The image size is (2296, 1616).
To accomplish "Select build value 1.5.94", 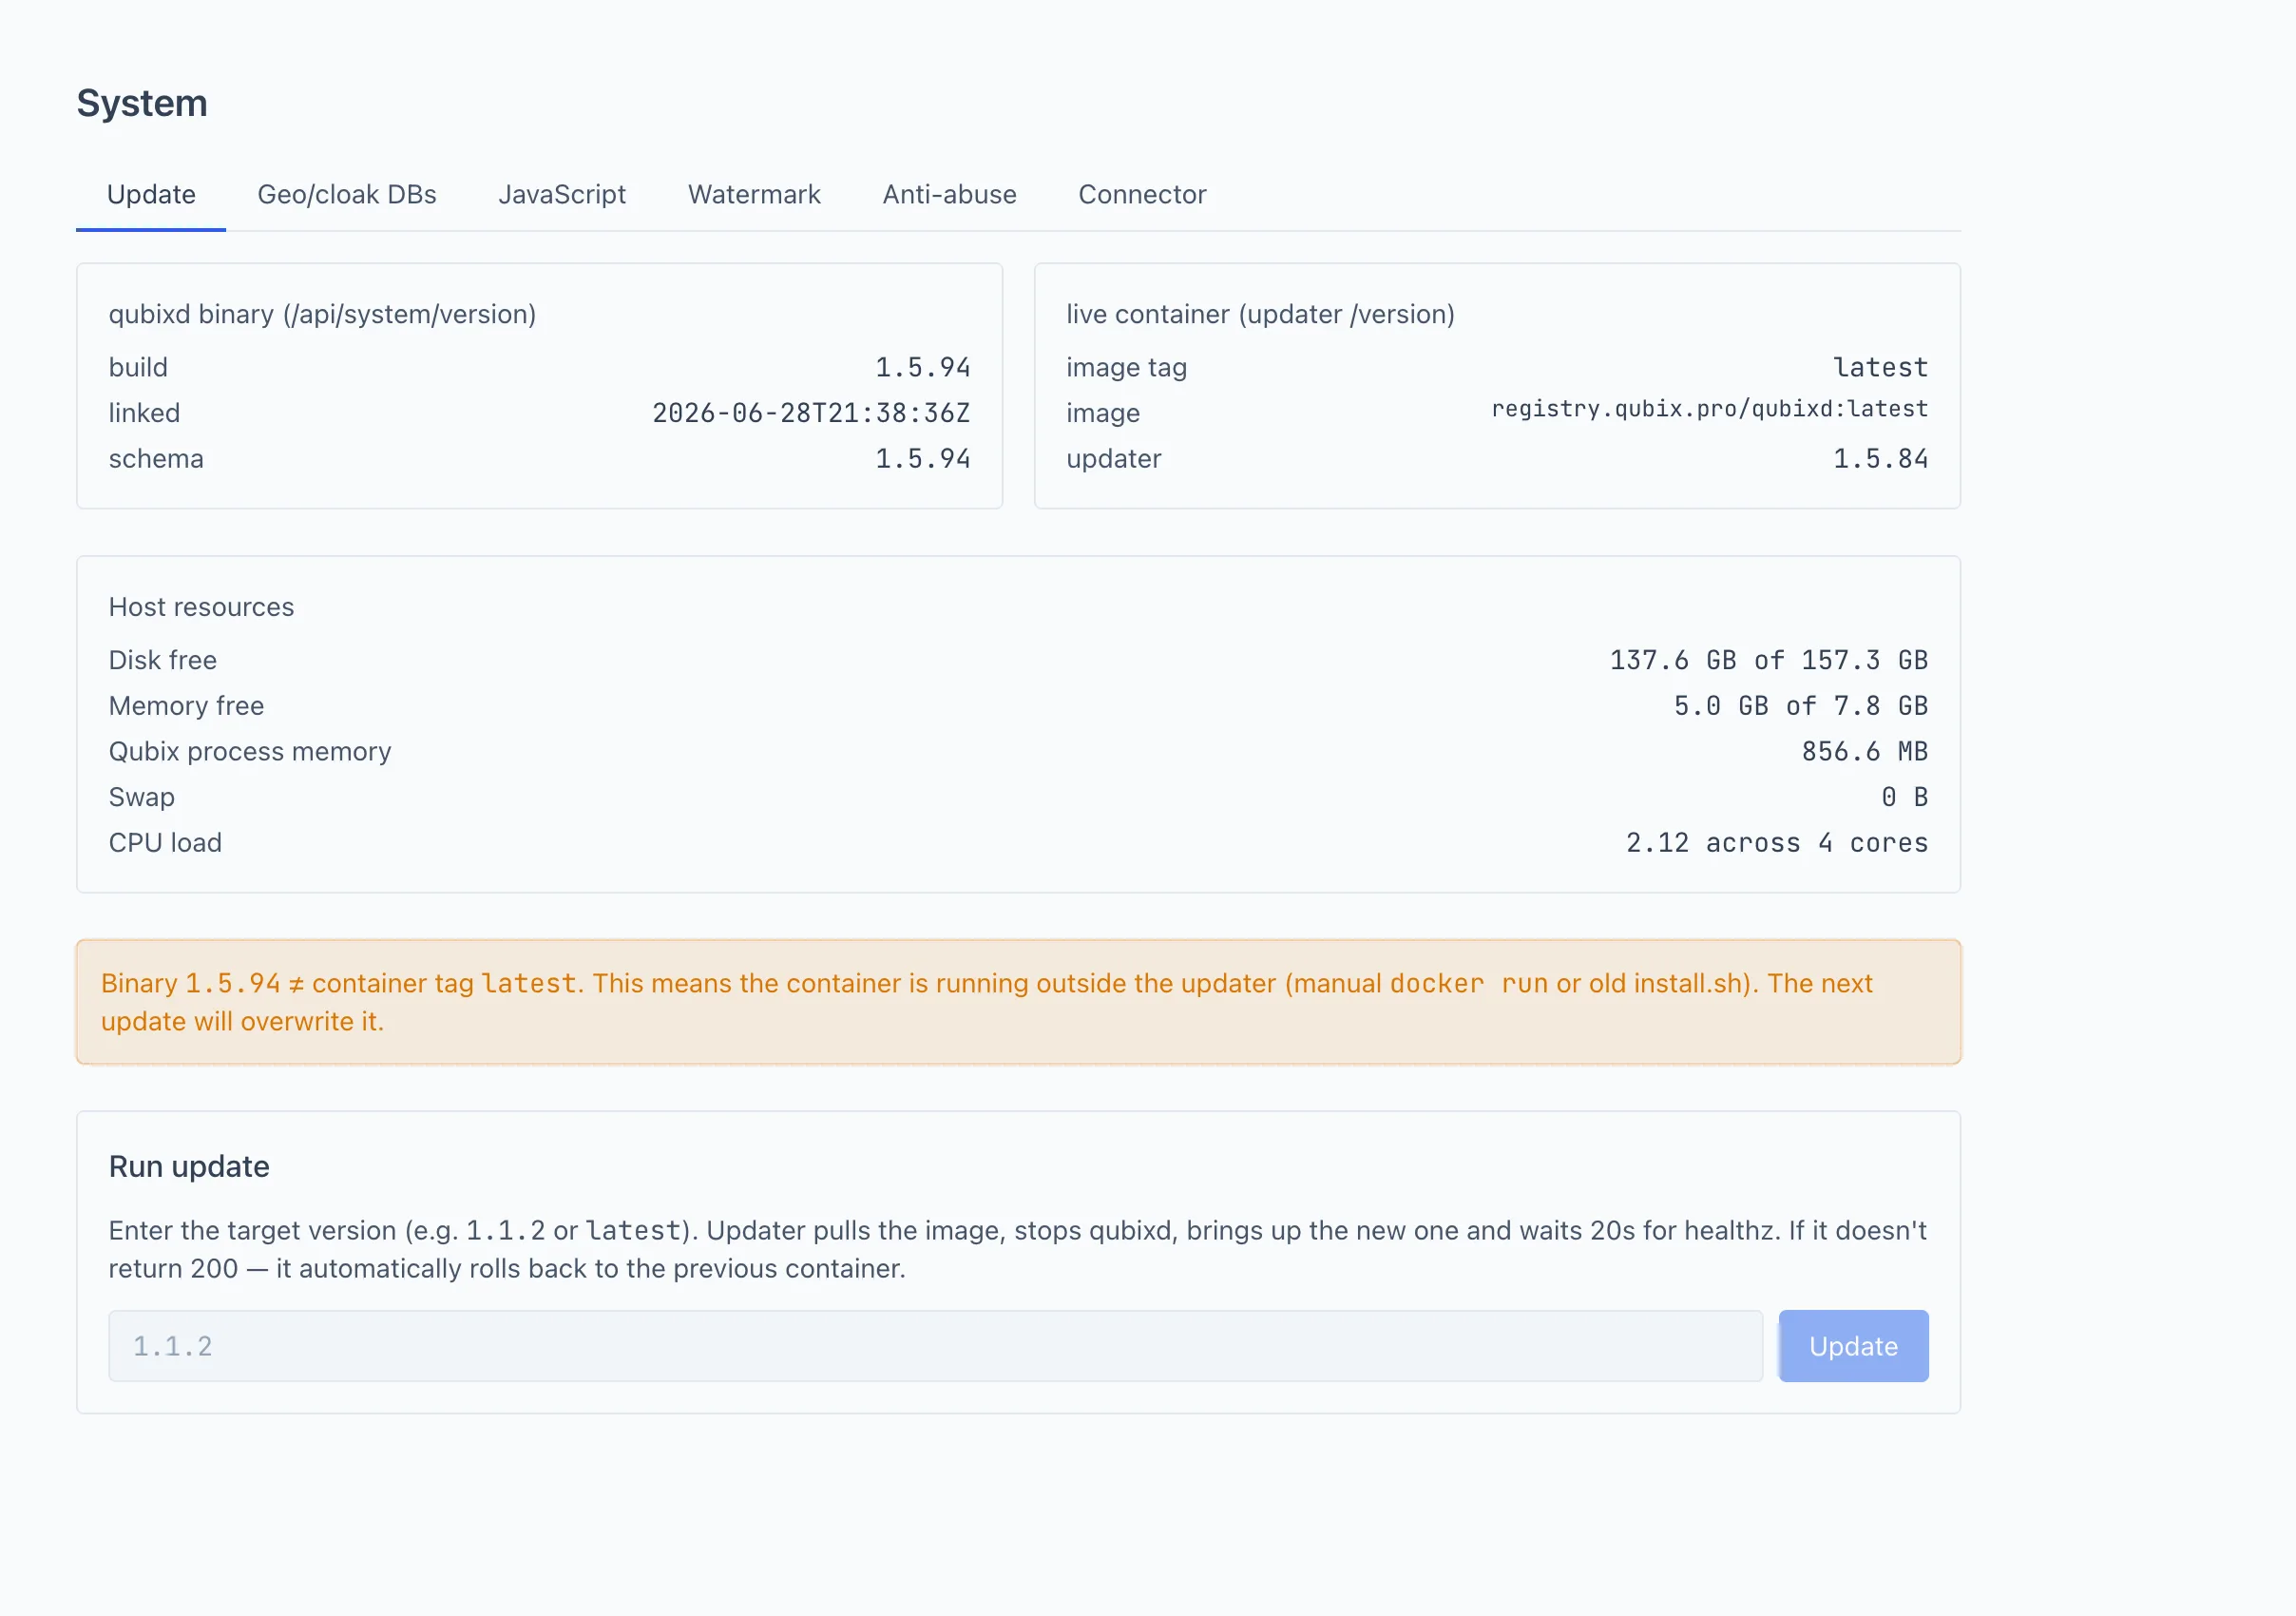I will click(x=922, y=367).
